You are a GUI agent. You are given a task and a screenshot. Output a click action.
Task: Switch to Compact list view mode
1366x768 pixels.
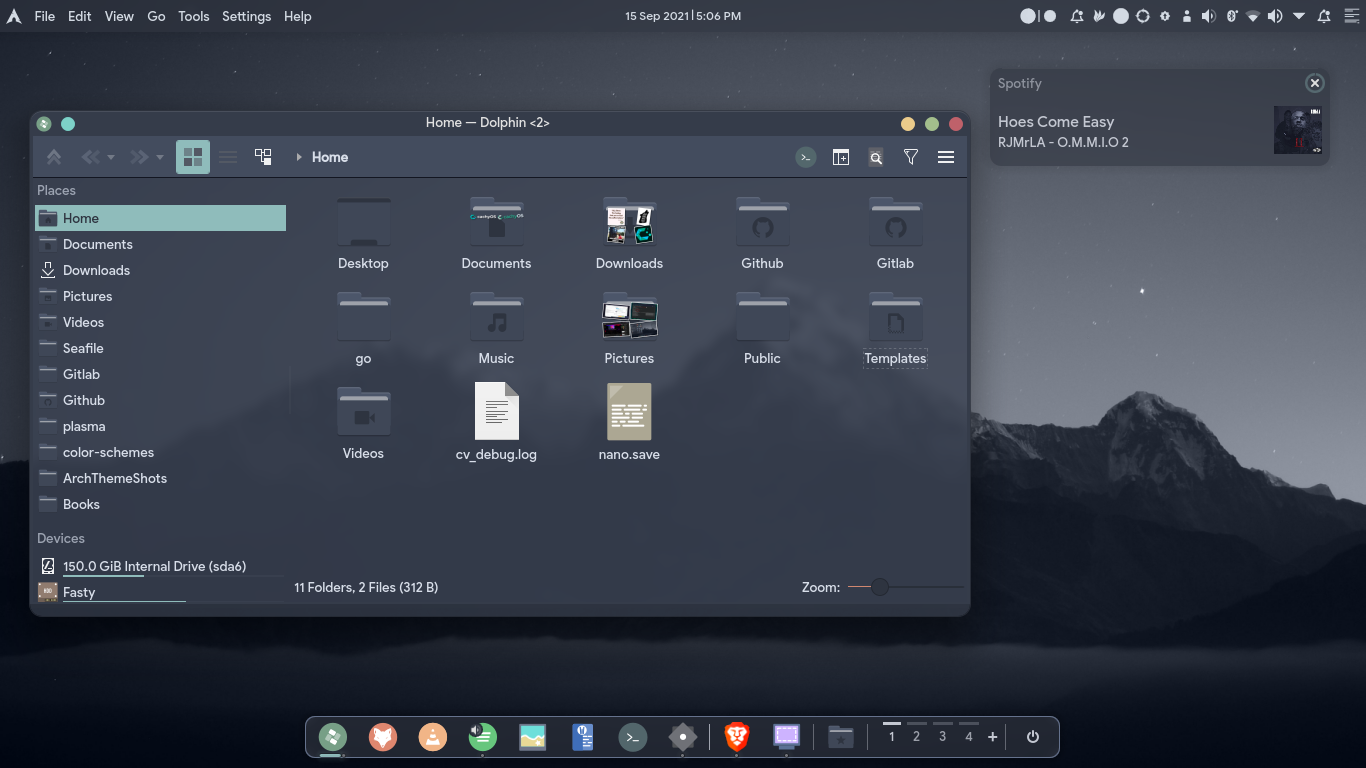tap(228, 157)
